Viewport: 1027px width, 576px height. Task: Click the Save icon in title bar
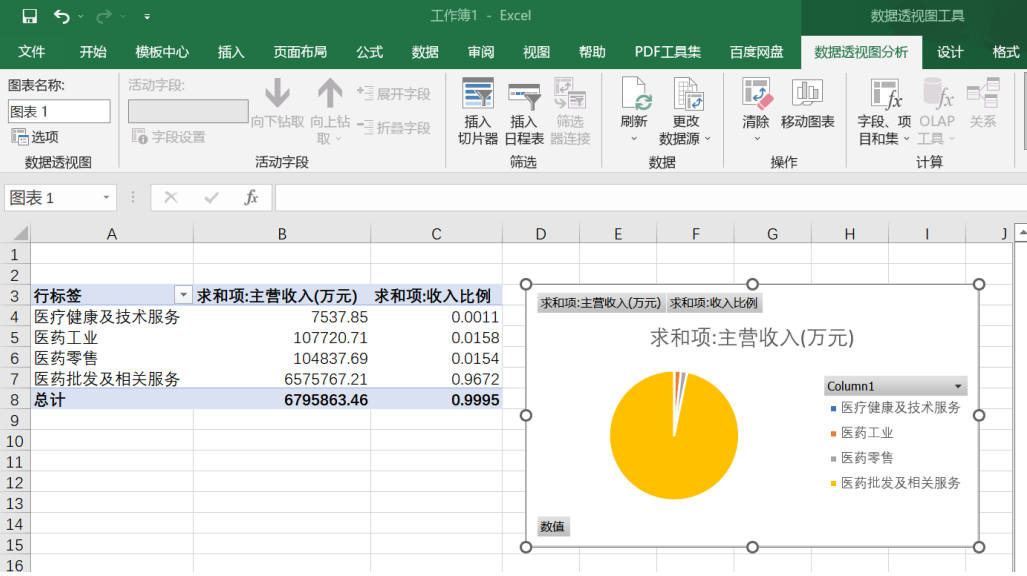point(29,16)
